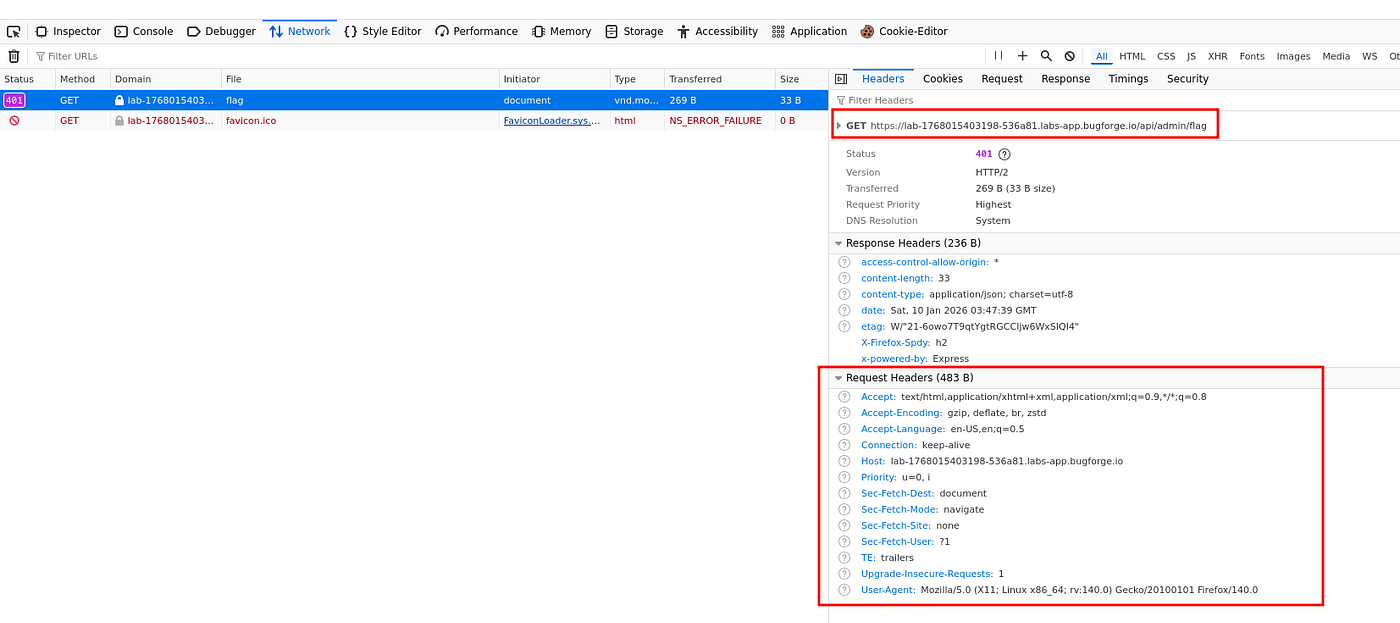The width and height of the screenshot is (1400, 623).
Task: Switch to the Inspector panel
Action: coord(68,31)
